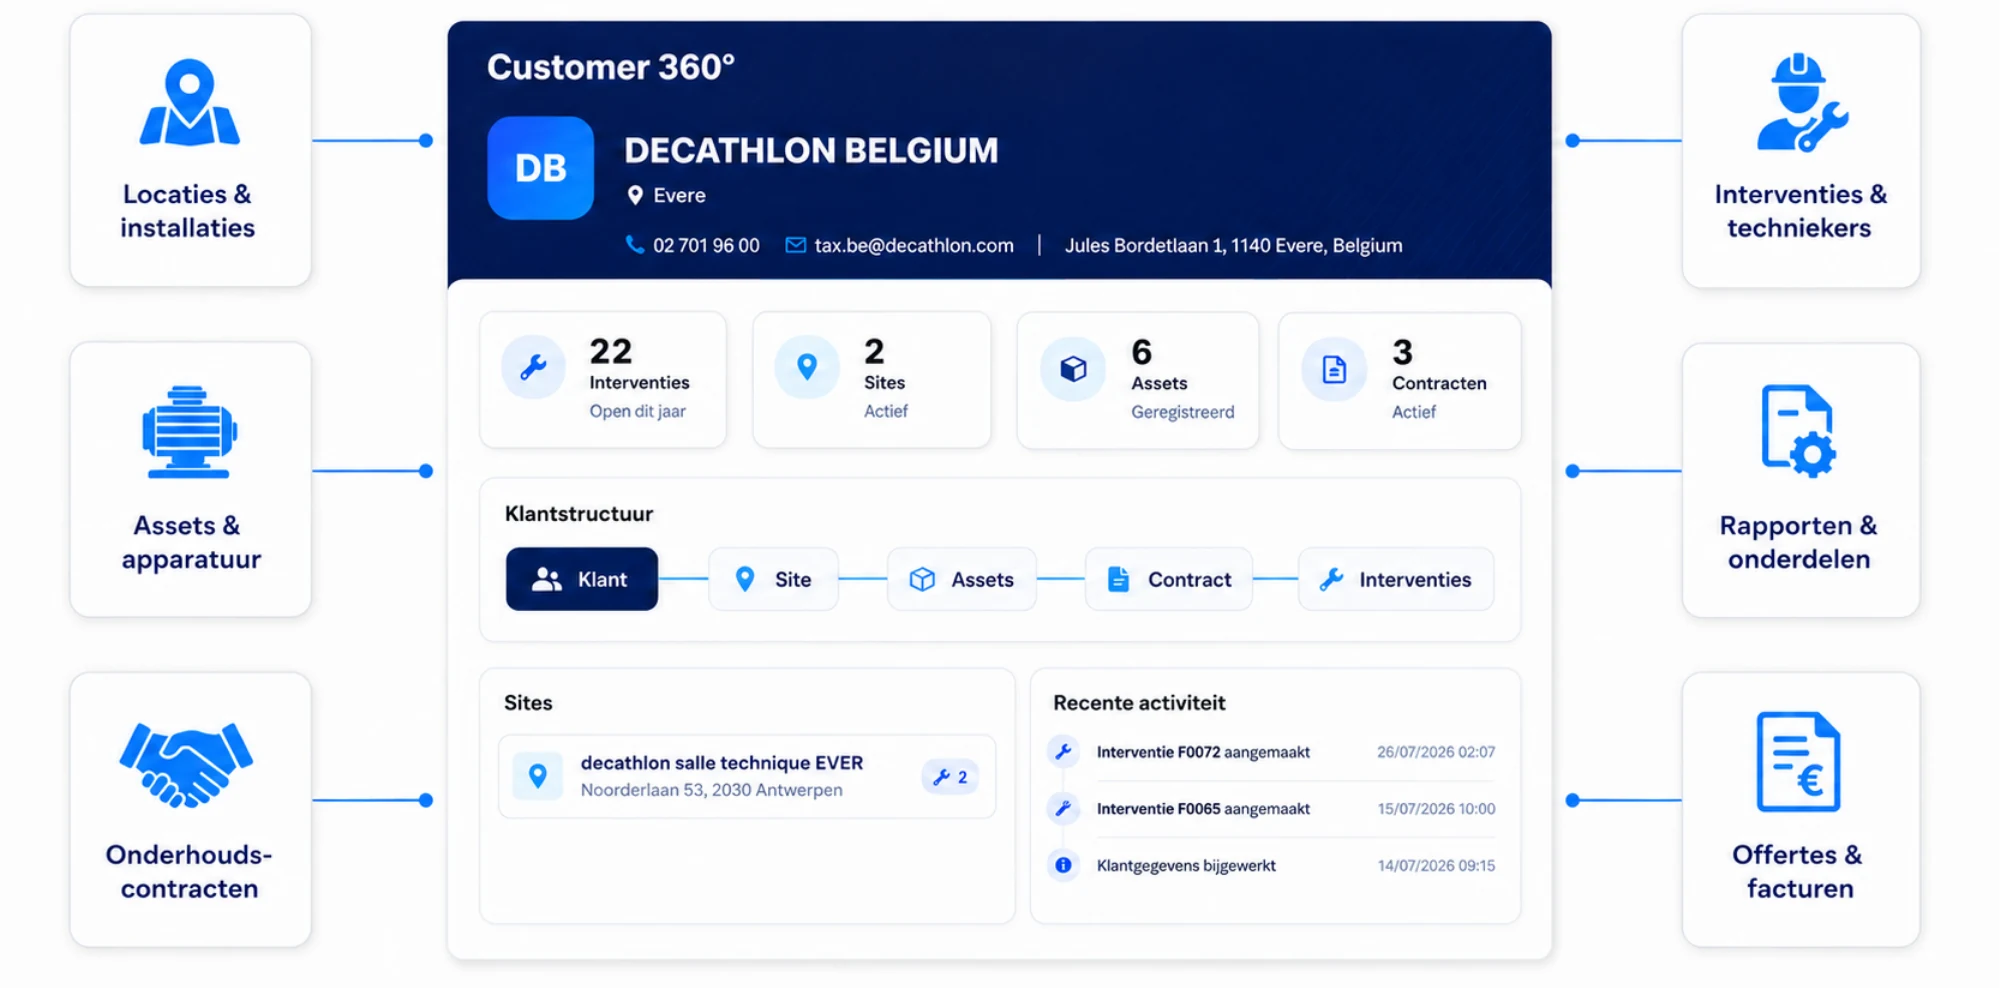Click the Locaties & installaties map pin icon
Viewport: 2000px width, 988px height.
[x=189, y=102]
